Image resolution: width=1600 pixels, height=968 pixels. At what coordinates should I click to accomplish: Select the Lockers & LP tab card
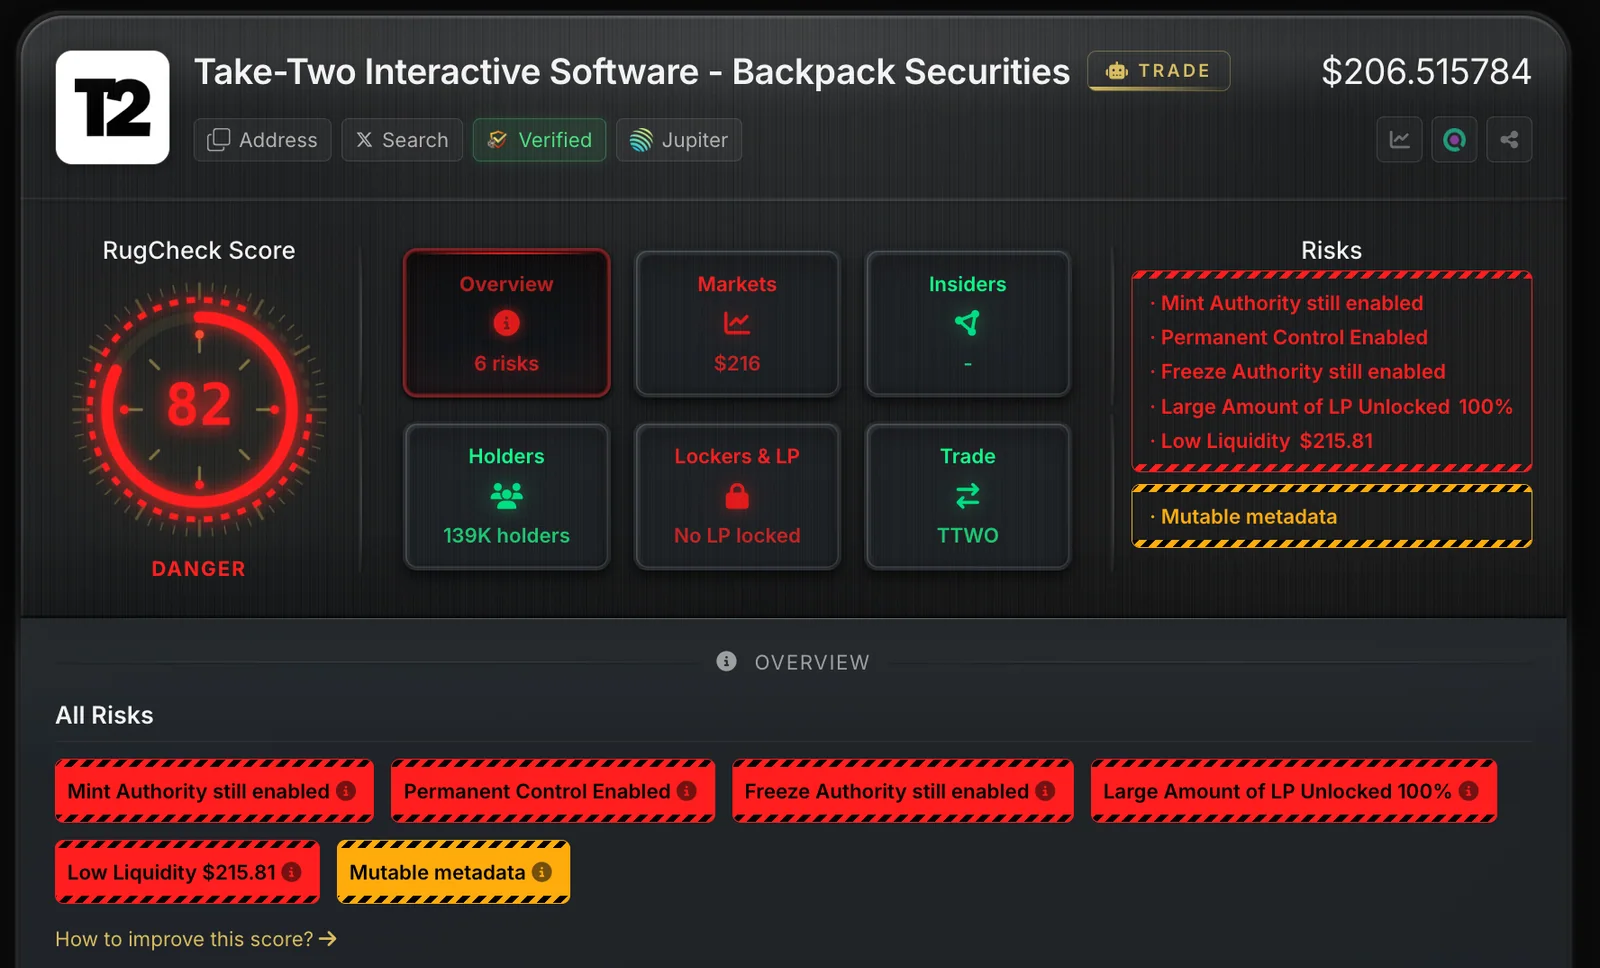point(737,496)
